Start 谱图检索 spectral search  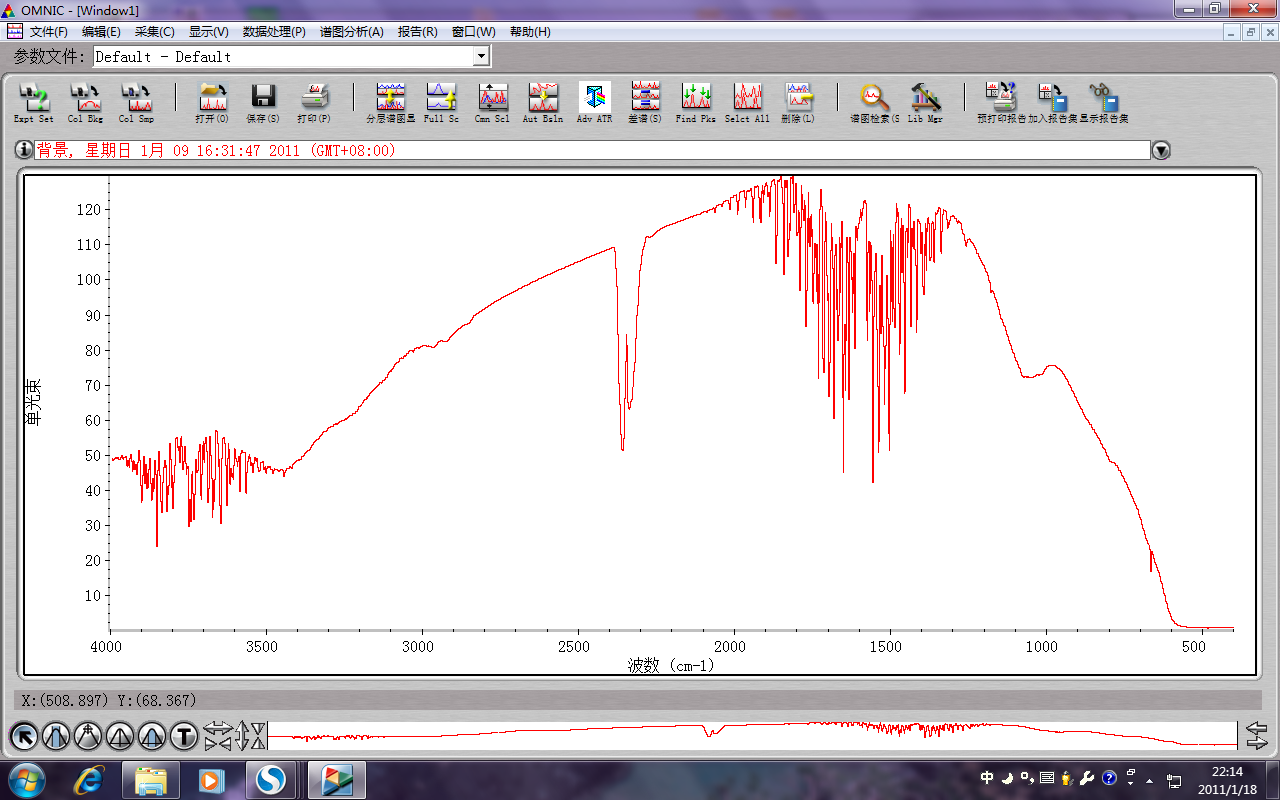875,103
